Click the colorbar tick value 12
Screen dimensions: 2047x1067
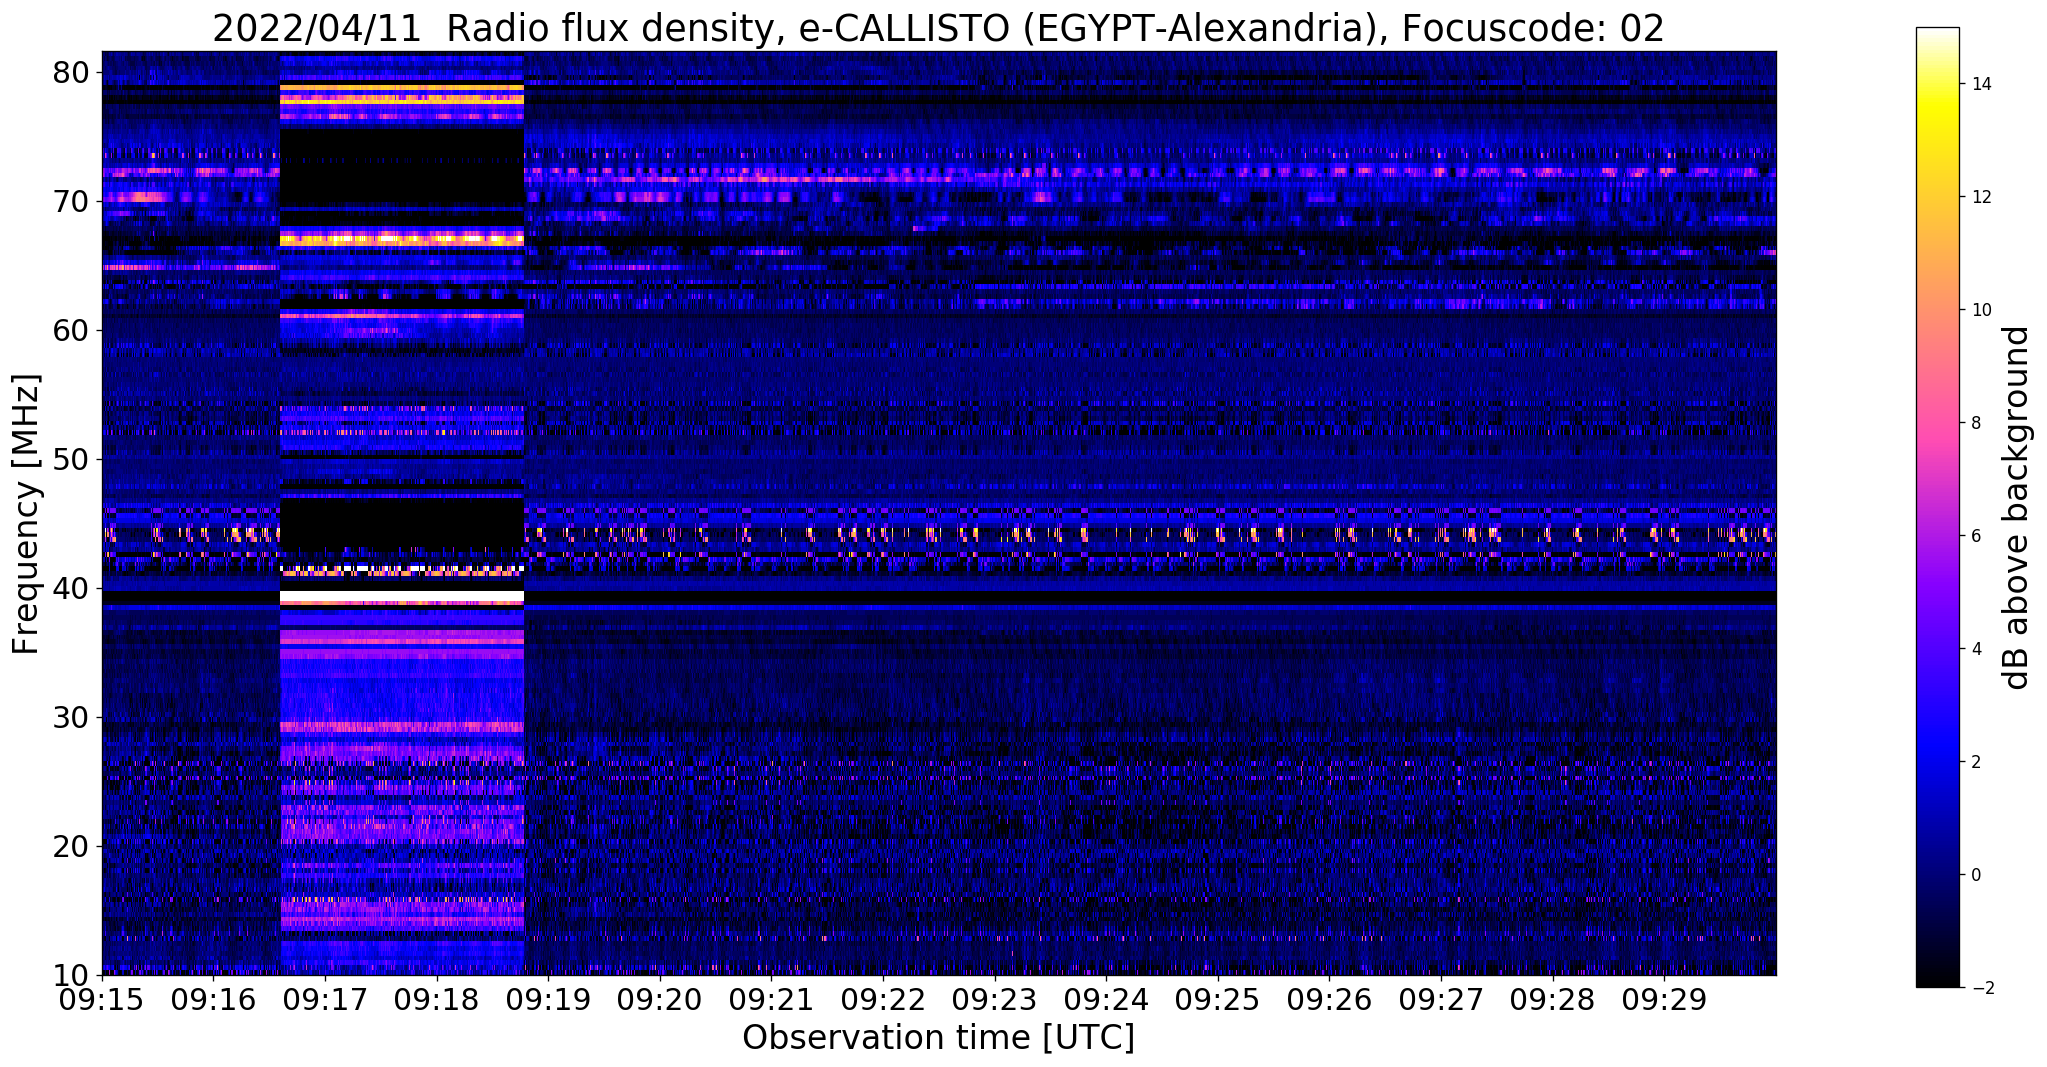[x=1980, y=197]
